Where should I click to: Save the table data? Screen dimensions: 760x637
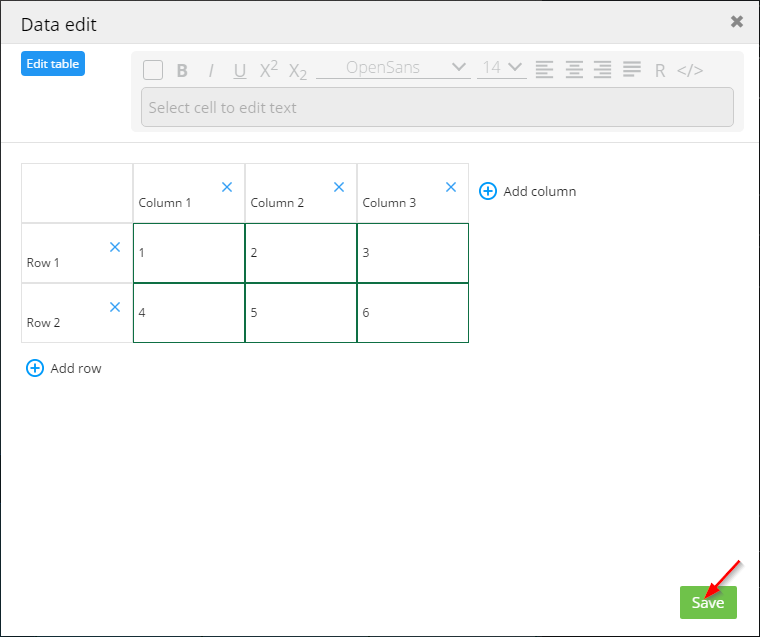[708, 603]
